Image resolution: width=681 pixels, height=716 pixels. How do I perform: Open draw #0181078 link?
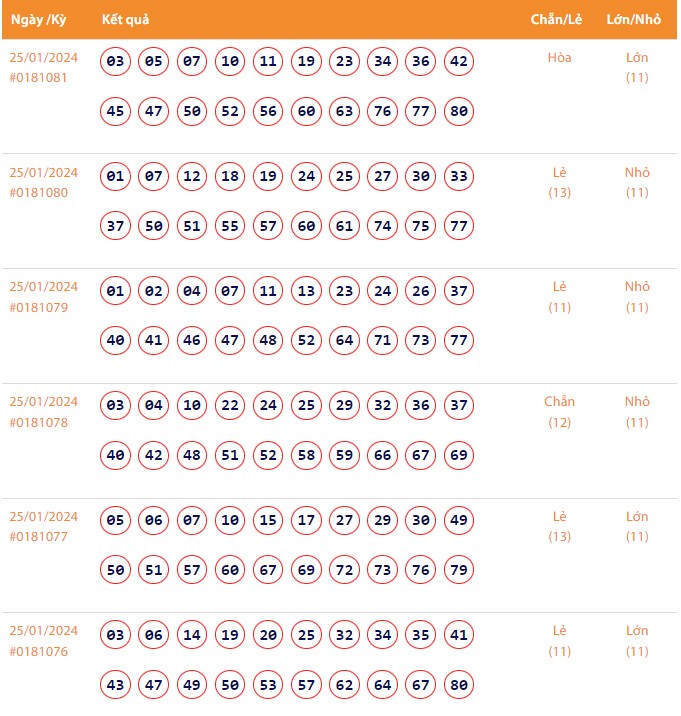[39, 422]
